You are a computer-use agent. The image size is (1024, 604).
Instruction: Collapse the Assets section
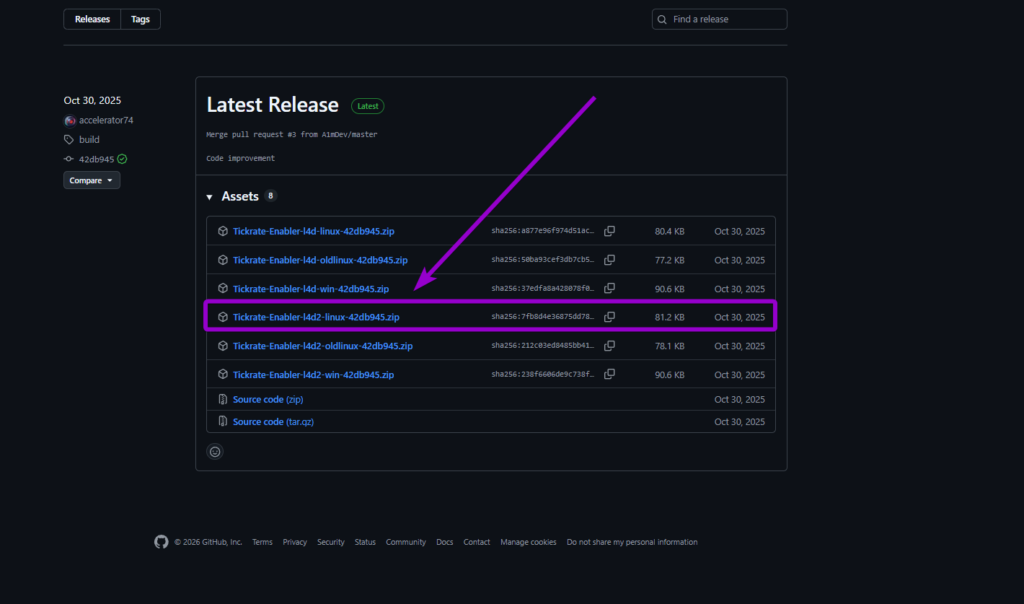point(210,196)
